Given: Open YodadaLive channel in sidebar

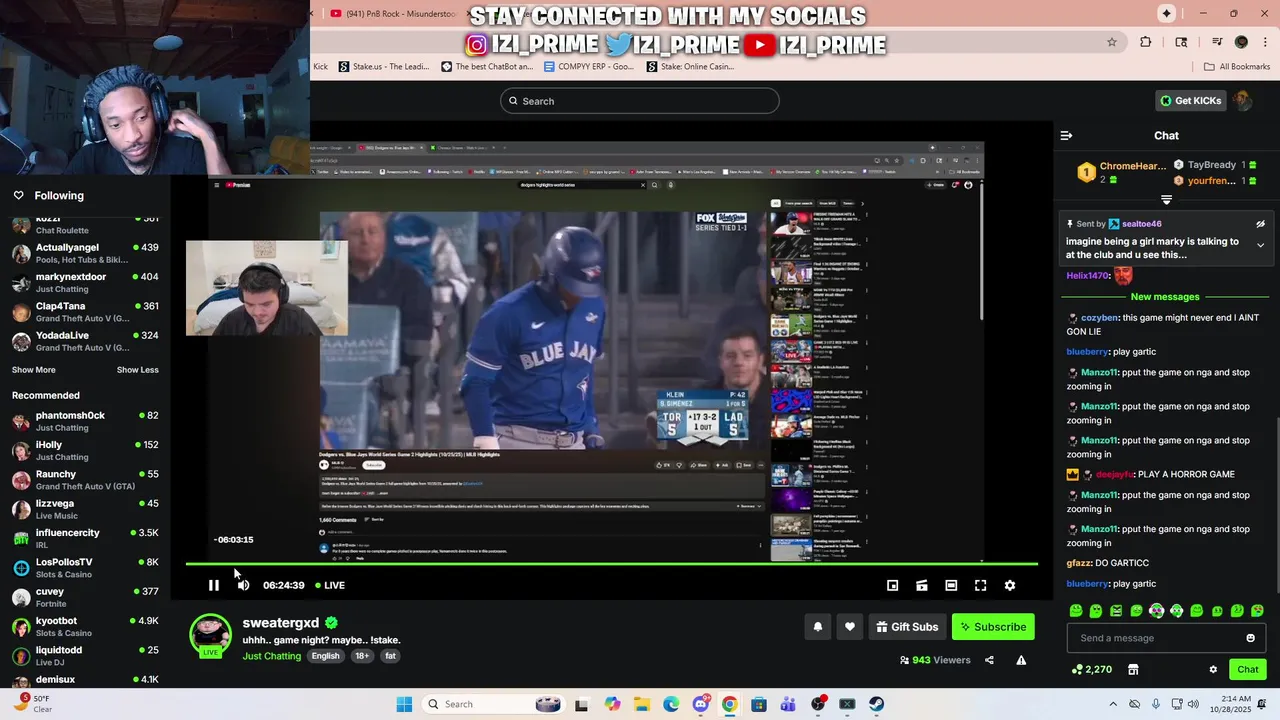Looking at the screenshot, I should (x=85, y=341).
